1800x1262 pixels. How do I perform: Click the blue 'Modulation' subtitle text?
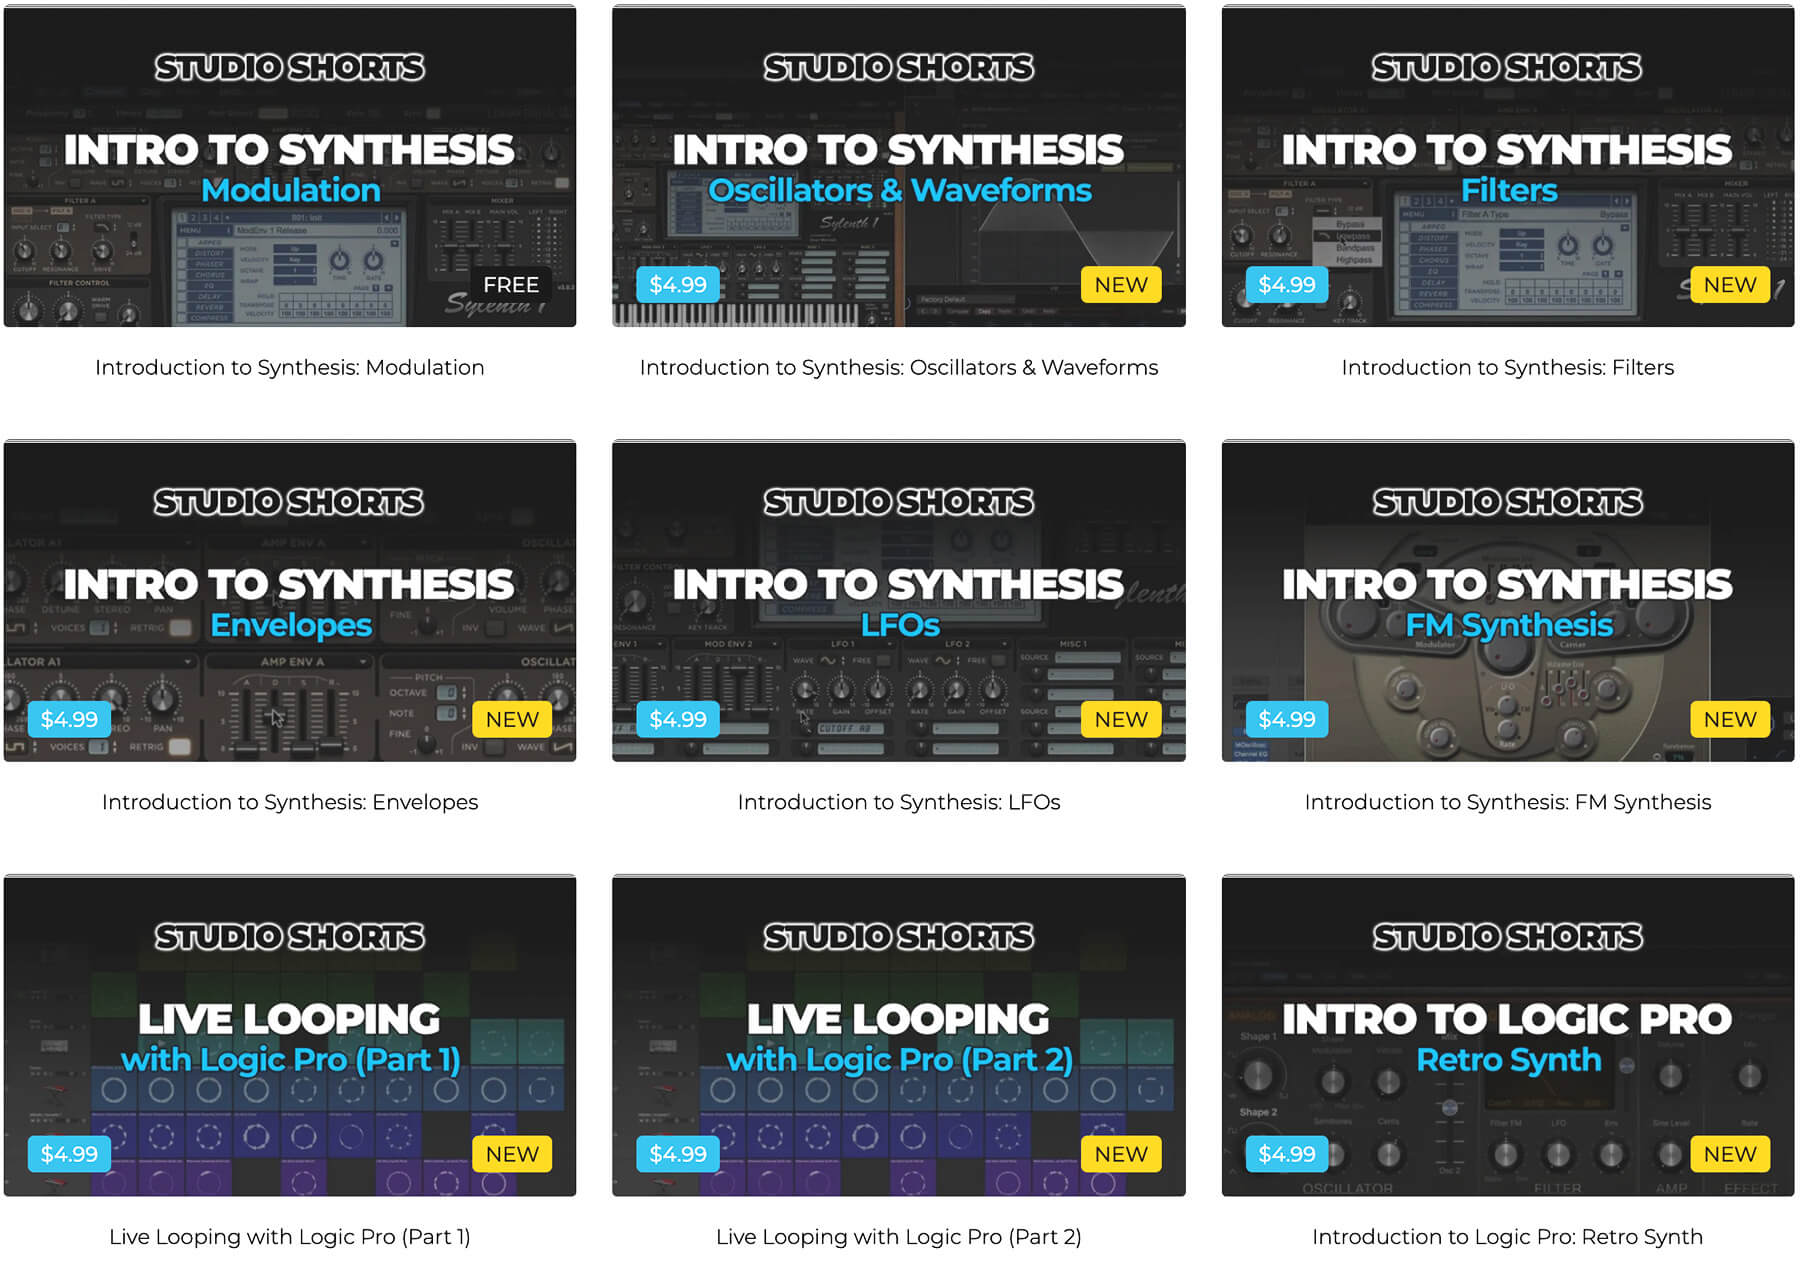pos(291,190)
